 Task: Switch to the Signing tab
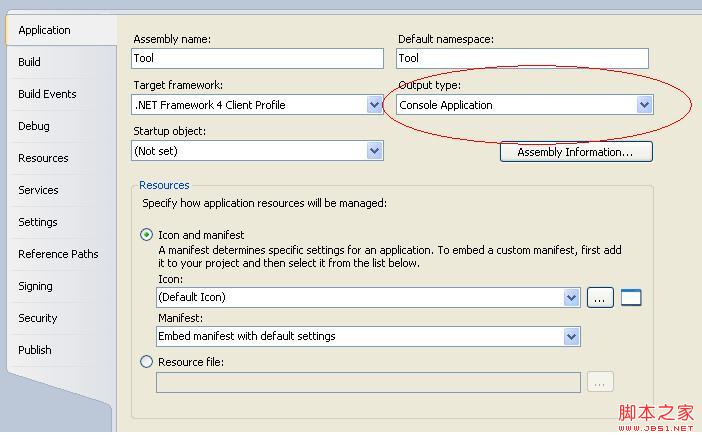pyautogui.click(x=35, y=286)
